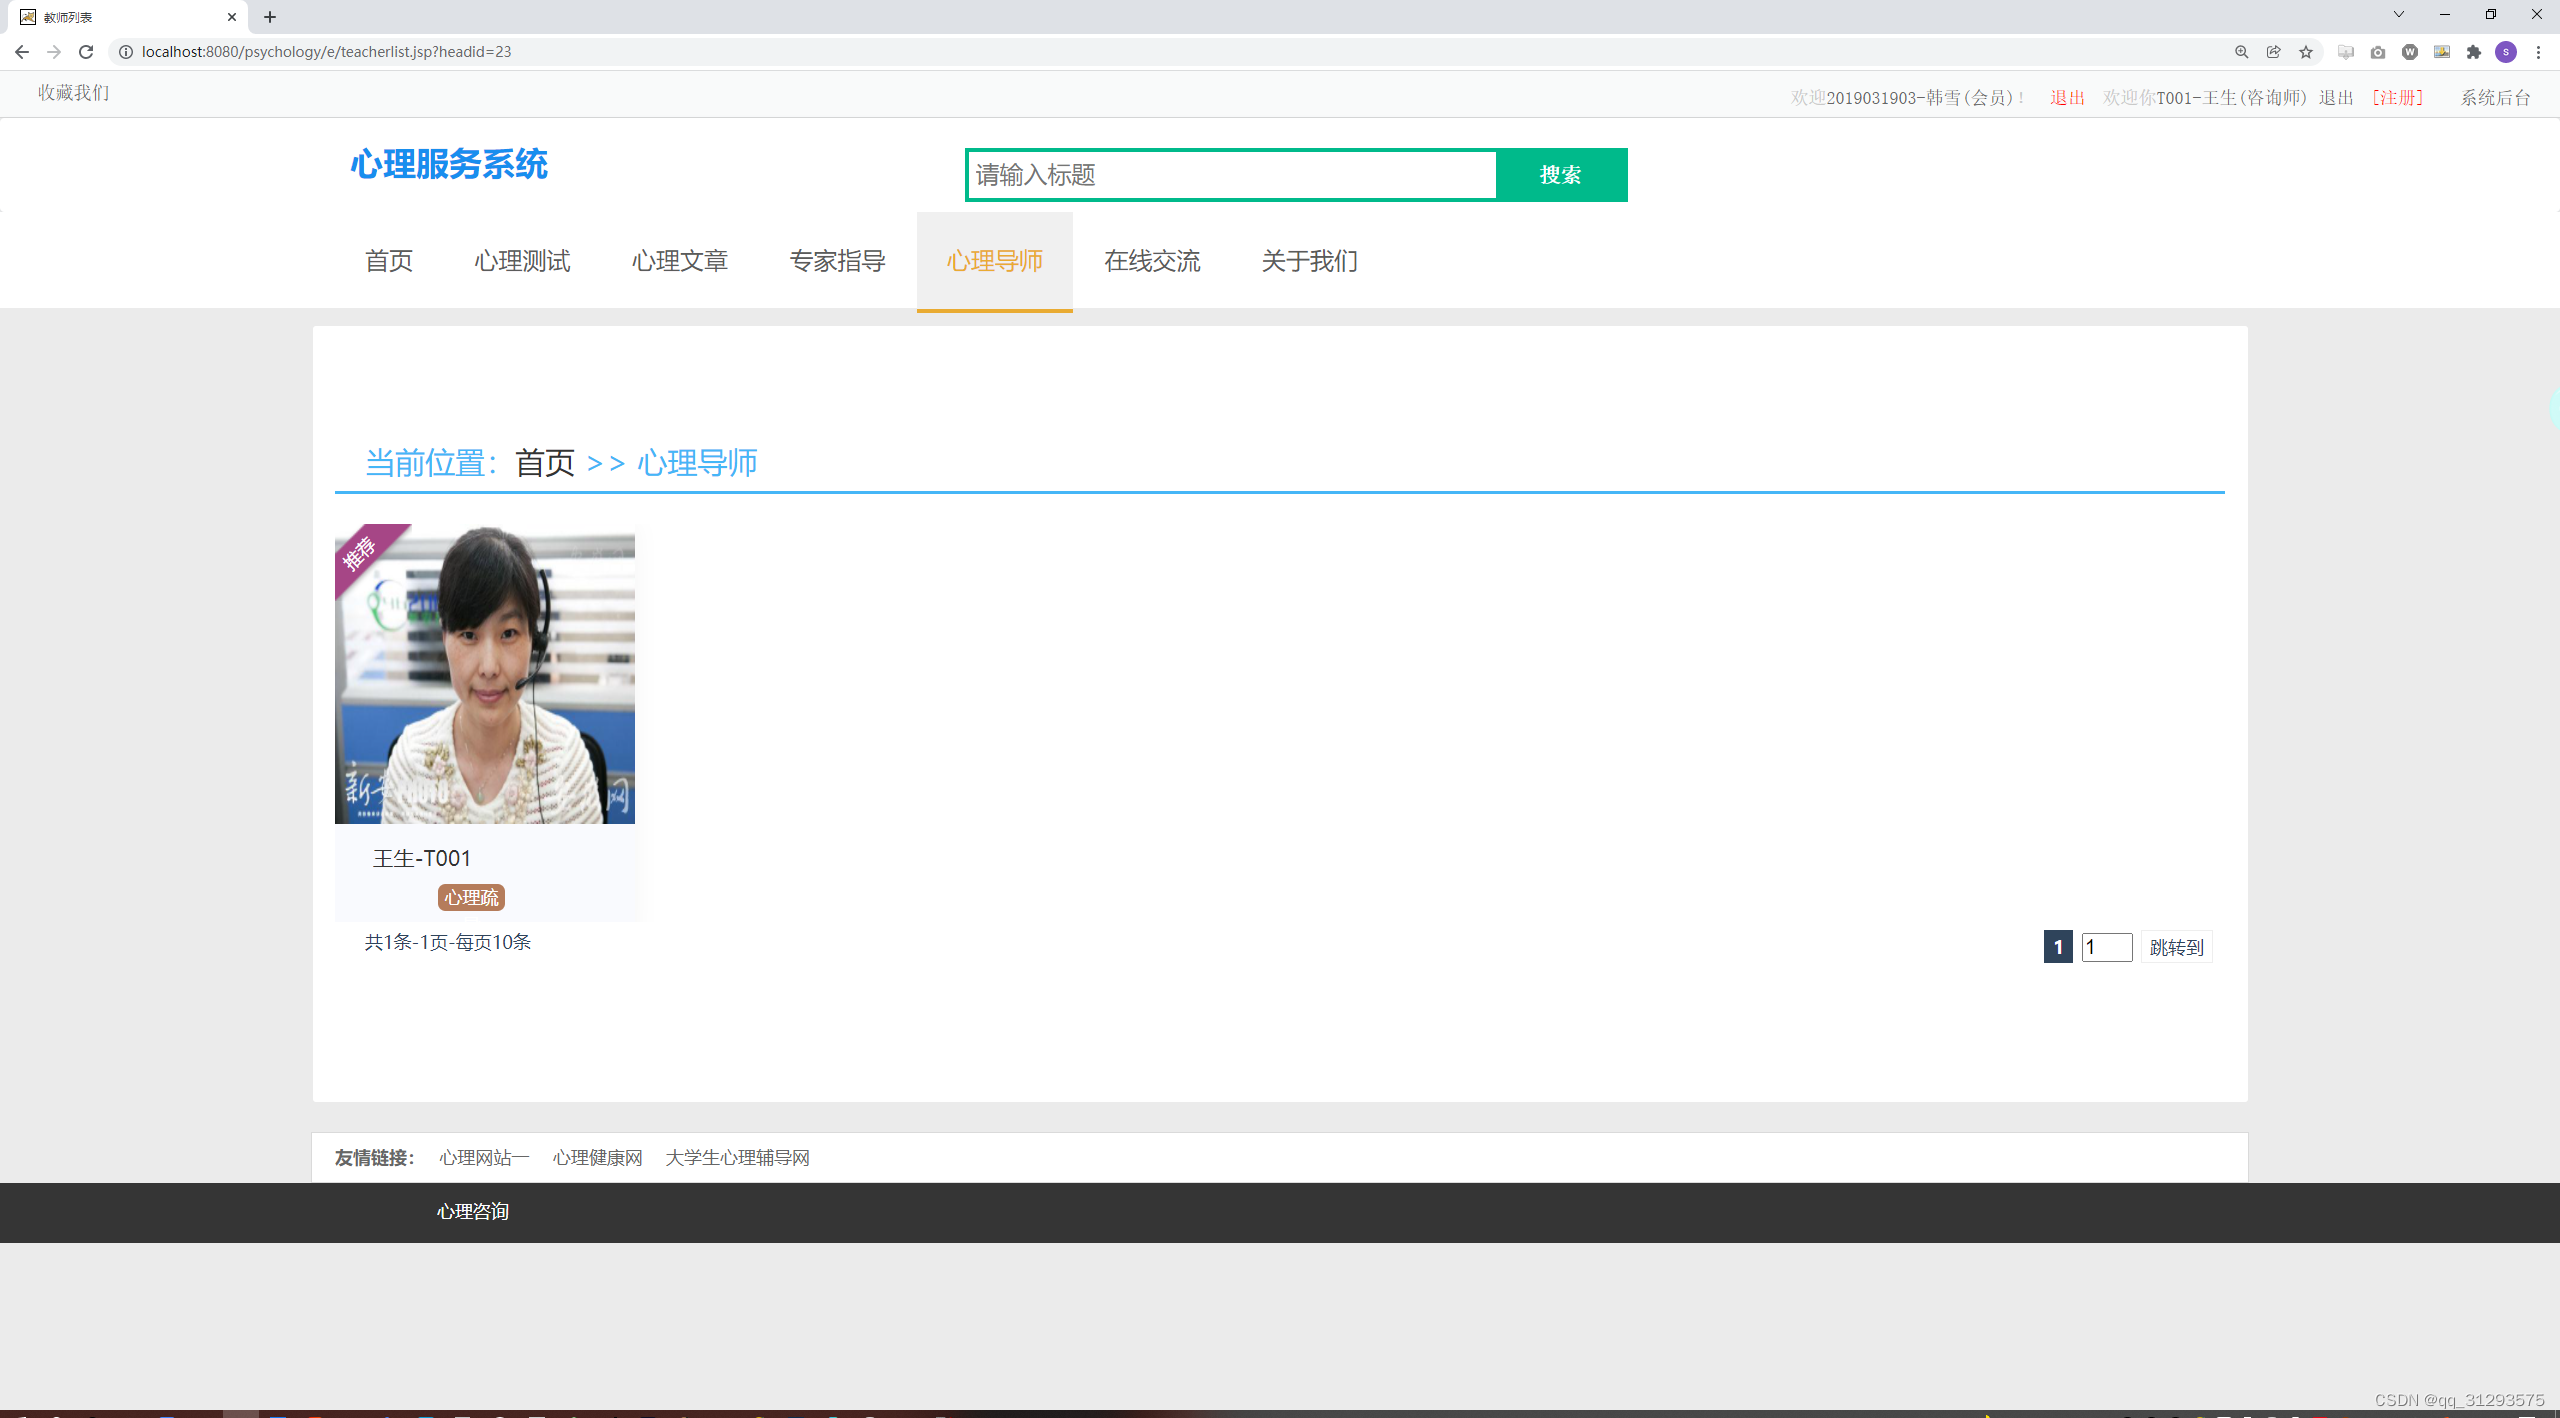
Task: Open the 在线交流 section
Action: click(x=1152, y=261)
